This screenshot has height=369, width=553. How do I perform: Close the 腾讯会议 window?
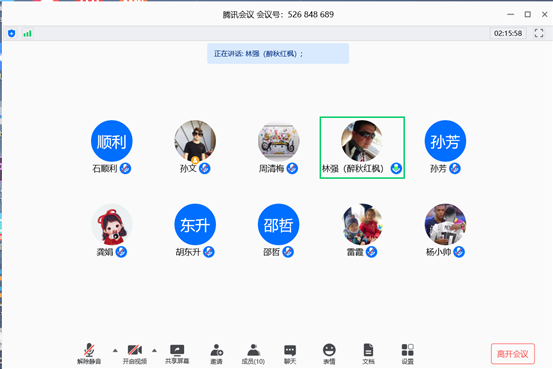pyautogui.click(x=544, y=14)
